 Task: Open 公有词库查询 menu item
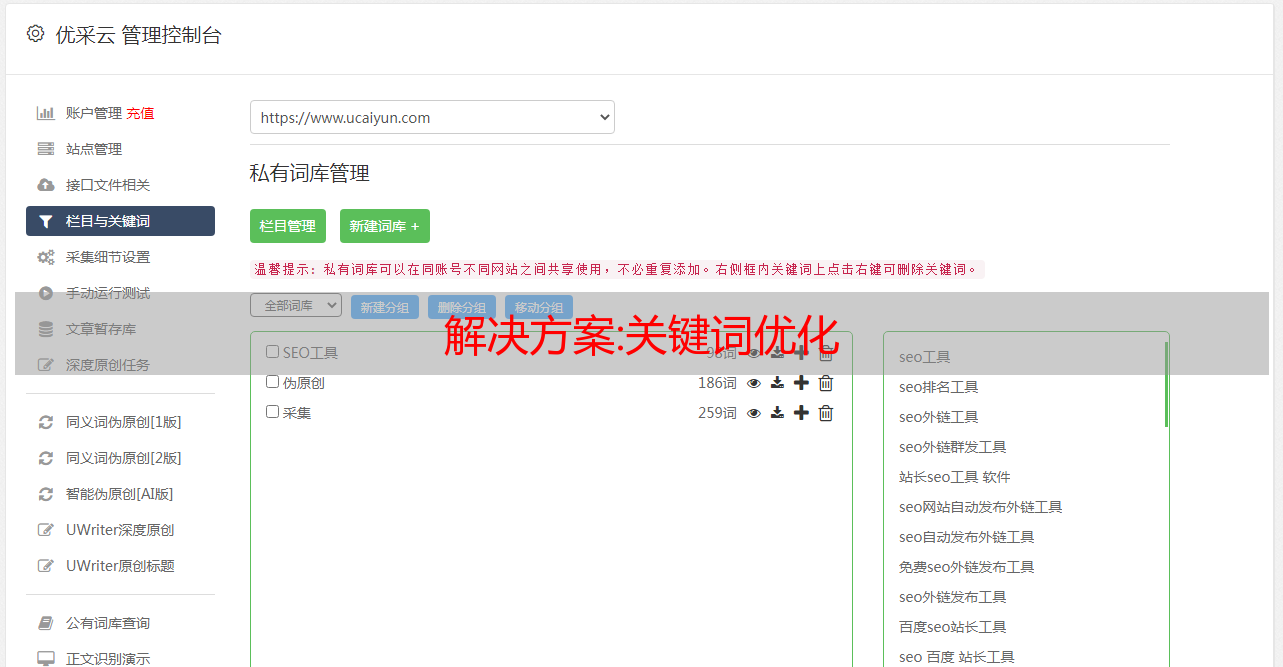[108, 623]
